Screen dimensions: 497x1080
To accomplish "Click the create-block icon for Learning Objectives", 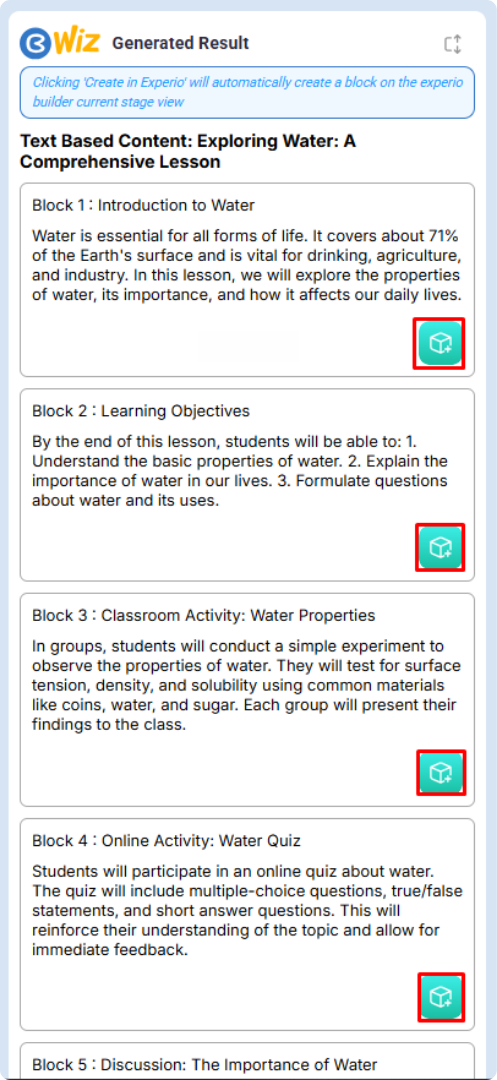I will [439, 547].
